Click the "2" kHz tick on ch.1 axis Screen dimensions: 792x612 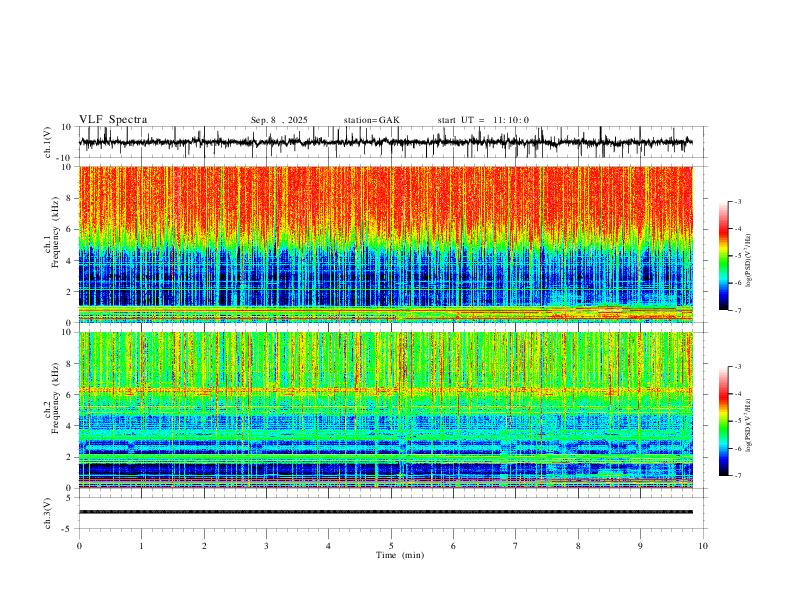[x=70, y=291]
